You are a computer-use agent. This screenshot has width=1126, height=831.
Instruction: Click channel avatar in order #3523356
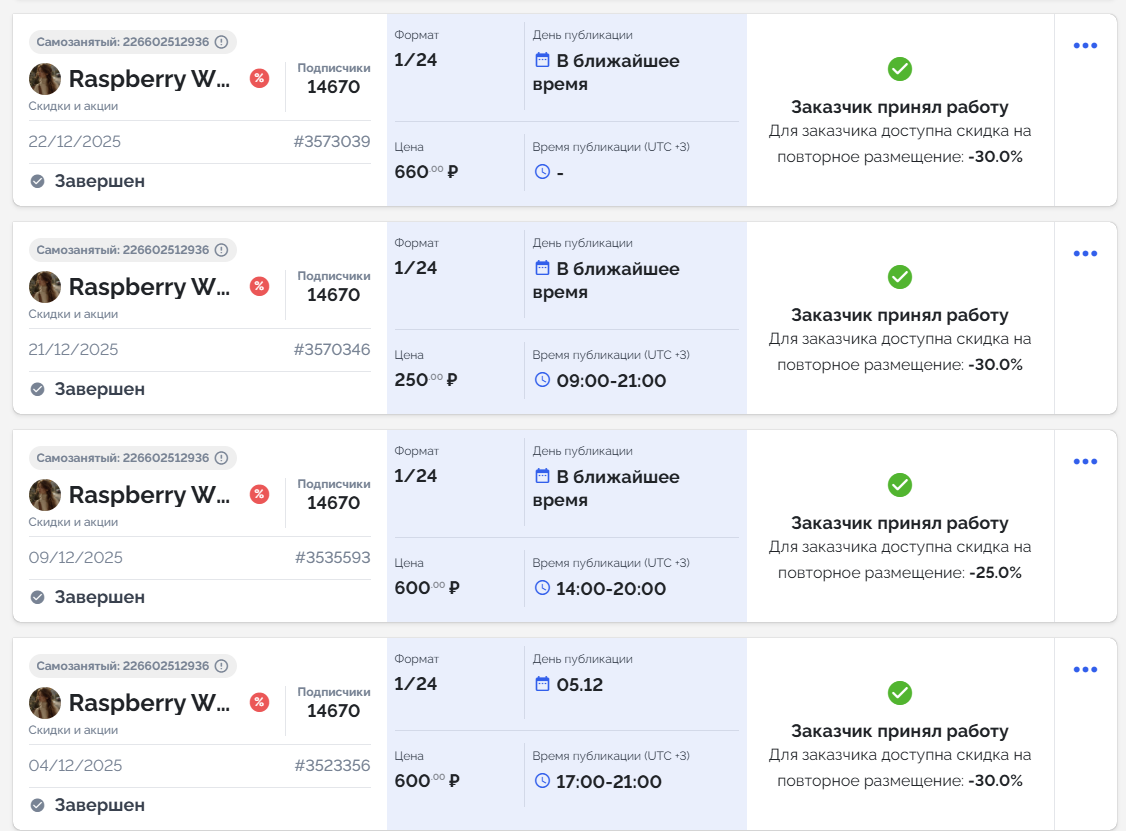[x=45, y=703]
